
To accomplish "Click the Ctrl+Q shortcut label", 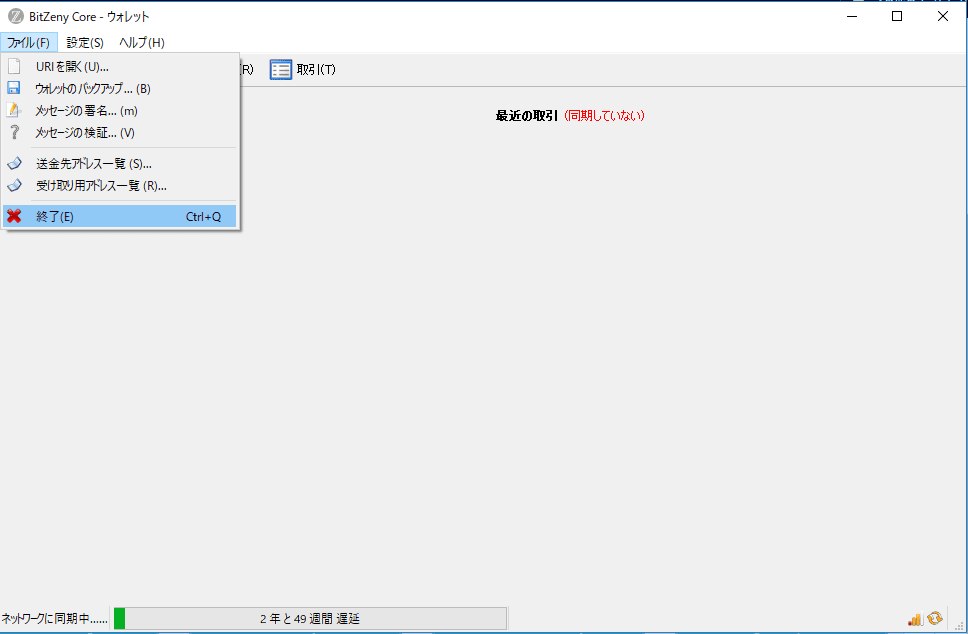I will (x=203, y=217).
